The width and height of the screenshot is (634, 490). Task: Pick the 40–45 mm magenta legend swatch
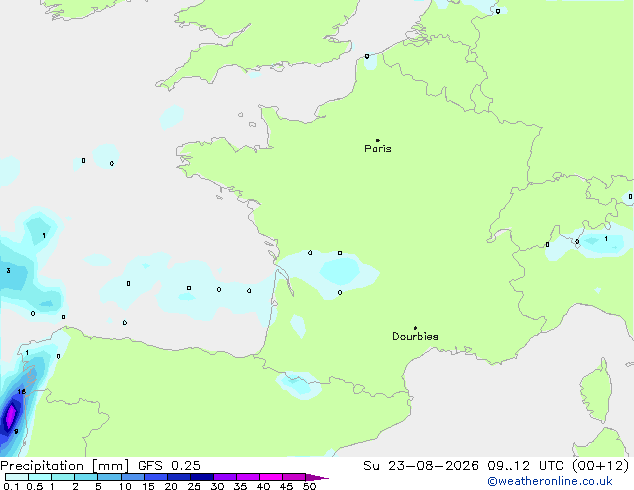point(271,477)
